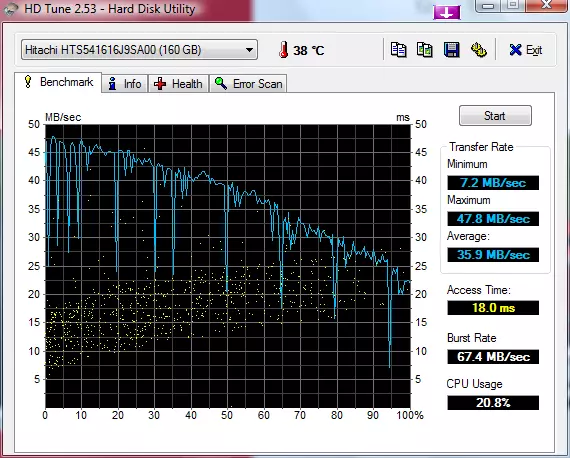Click the Minimum transfer rate value box
Screen dimensions: 570x458
493,182
